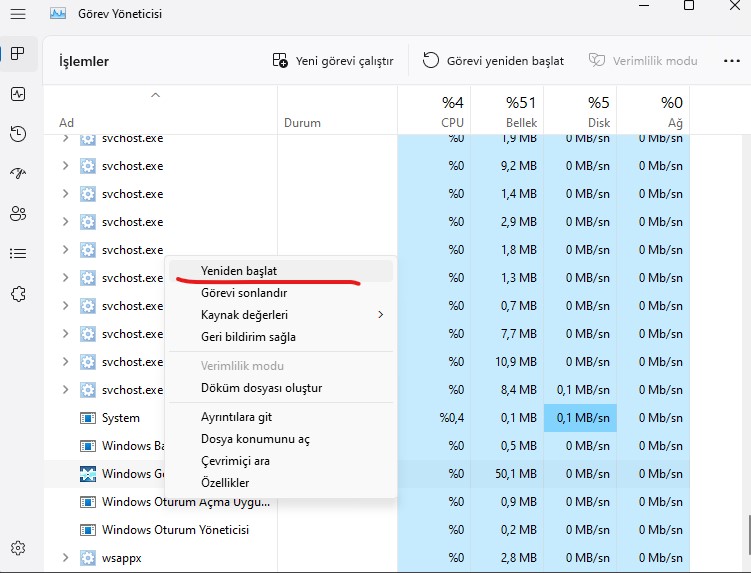The width and height of the screenshot is (751, 573).
Task: Click the %0,4 CPU cell of System
Action: [434, 418]
